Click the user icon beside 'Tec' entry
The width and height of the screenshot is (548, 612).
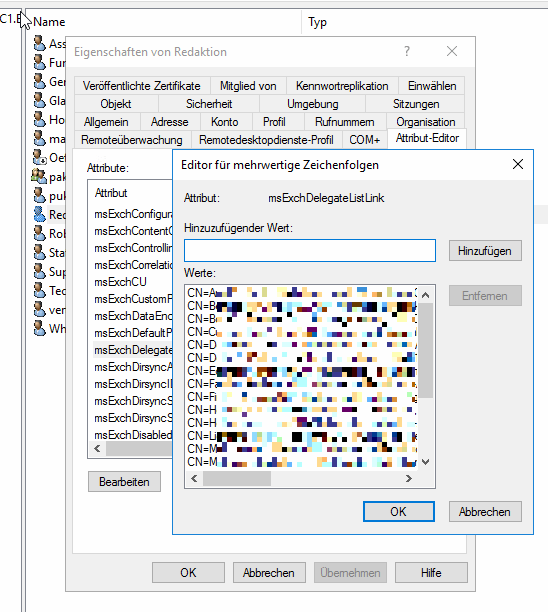pyautogui.click(x=39, y=290)
